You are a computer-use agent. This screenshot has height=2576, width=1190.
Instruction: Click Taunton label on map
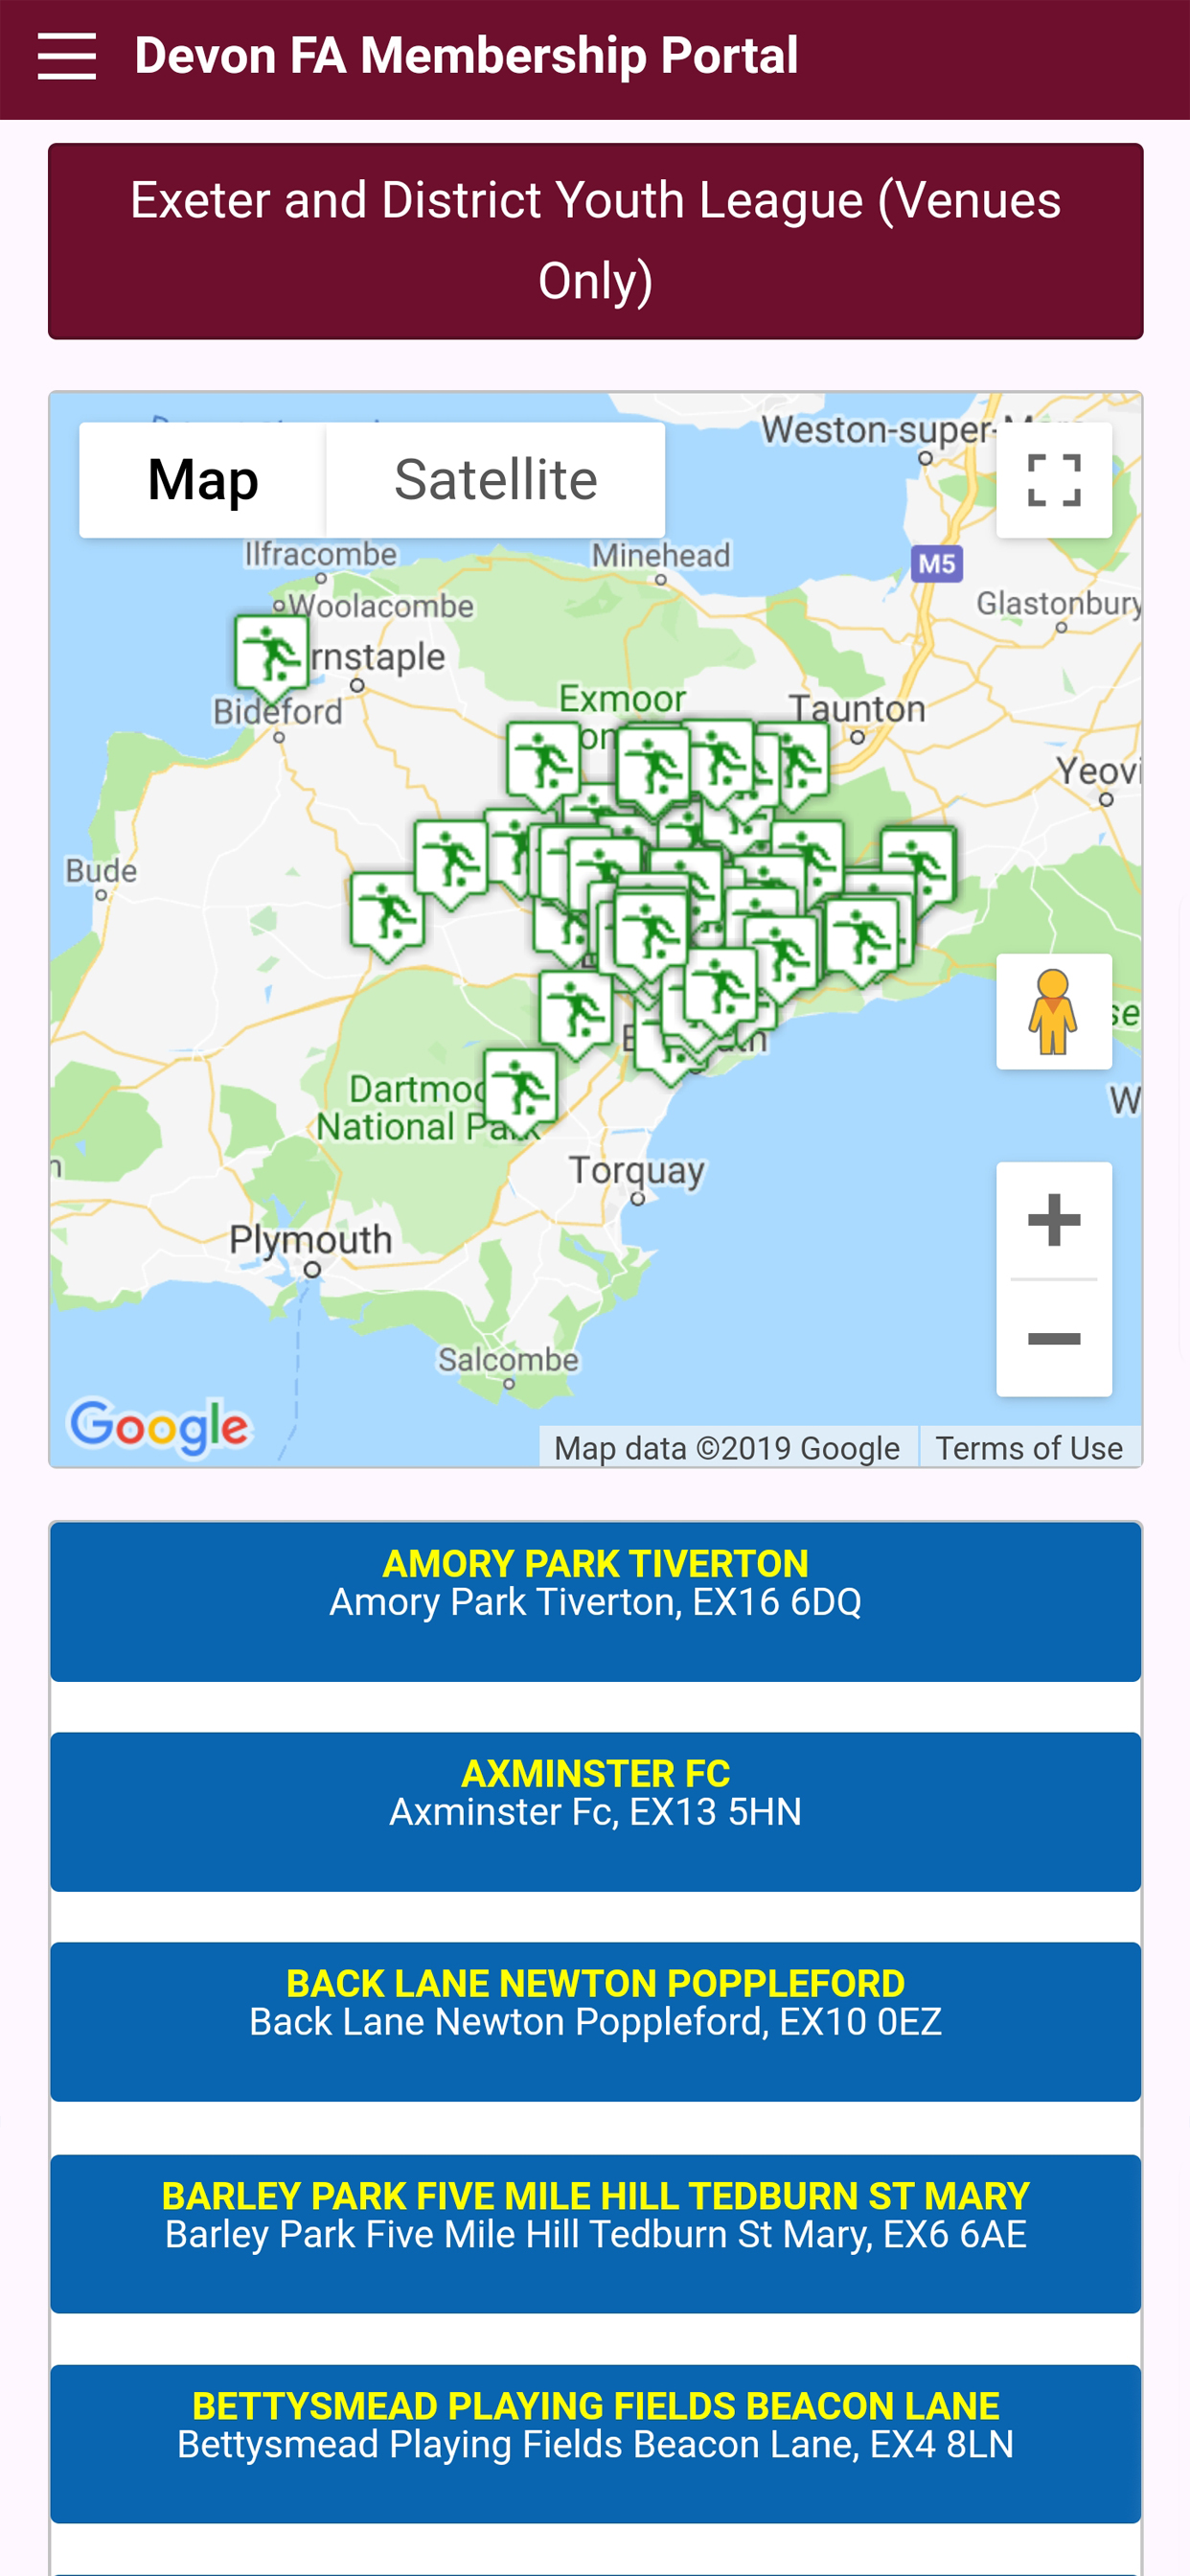coord(857,709)
